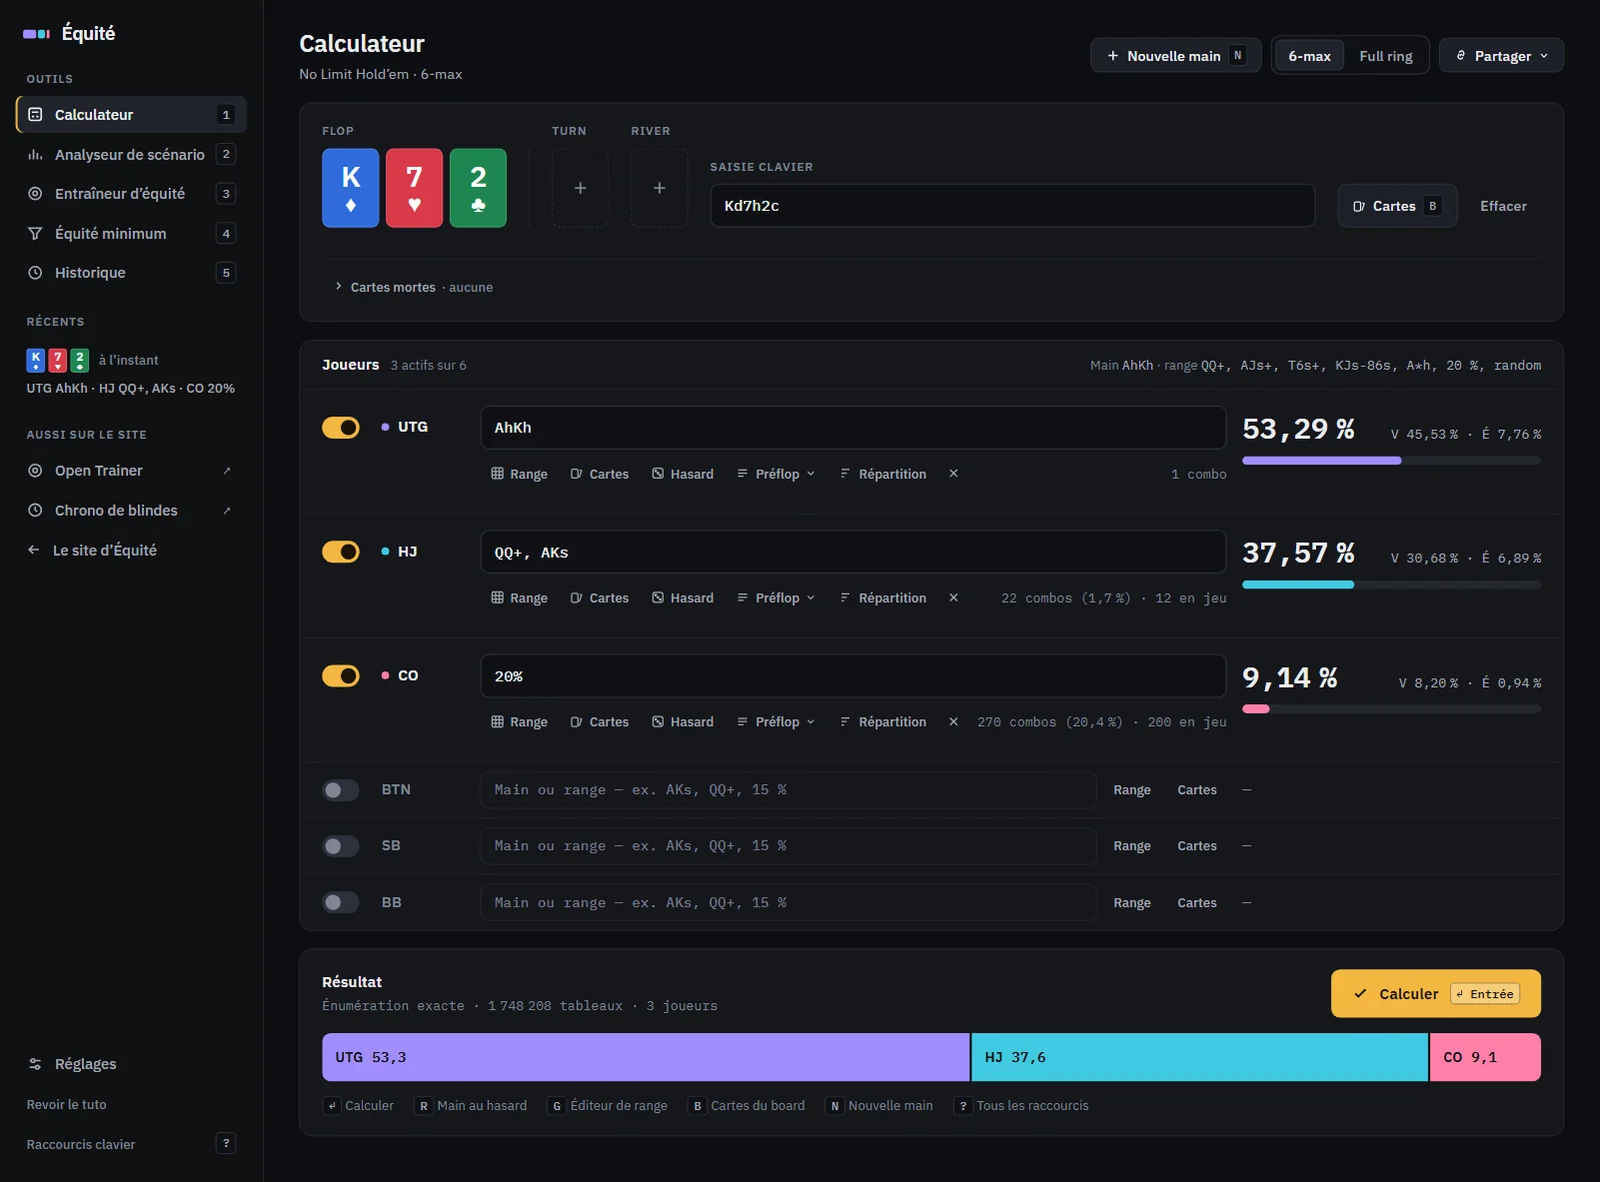This screenshot has height=1182, width=1600.
Task: Click the UTG 53,3 equity bar segment
Action: pyautogui.click(x=645, y=1058)
